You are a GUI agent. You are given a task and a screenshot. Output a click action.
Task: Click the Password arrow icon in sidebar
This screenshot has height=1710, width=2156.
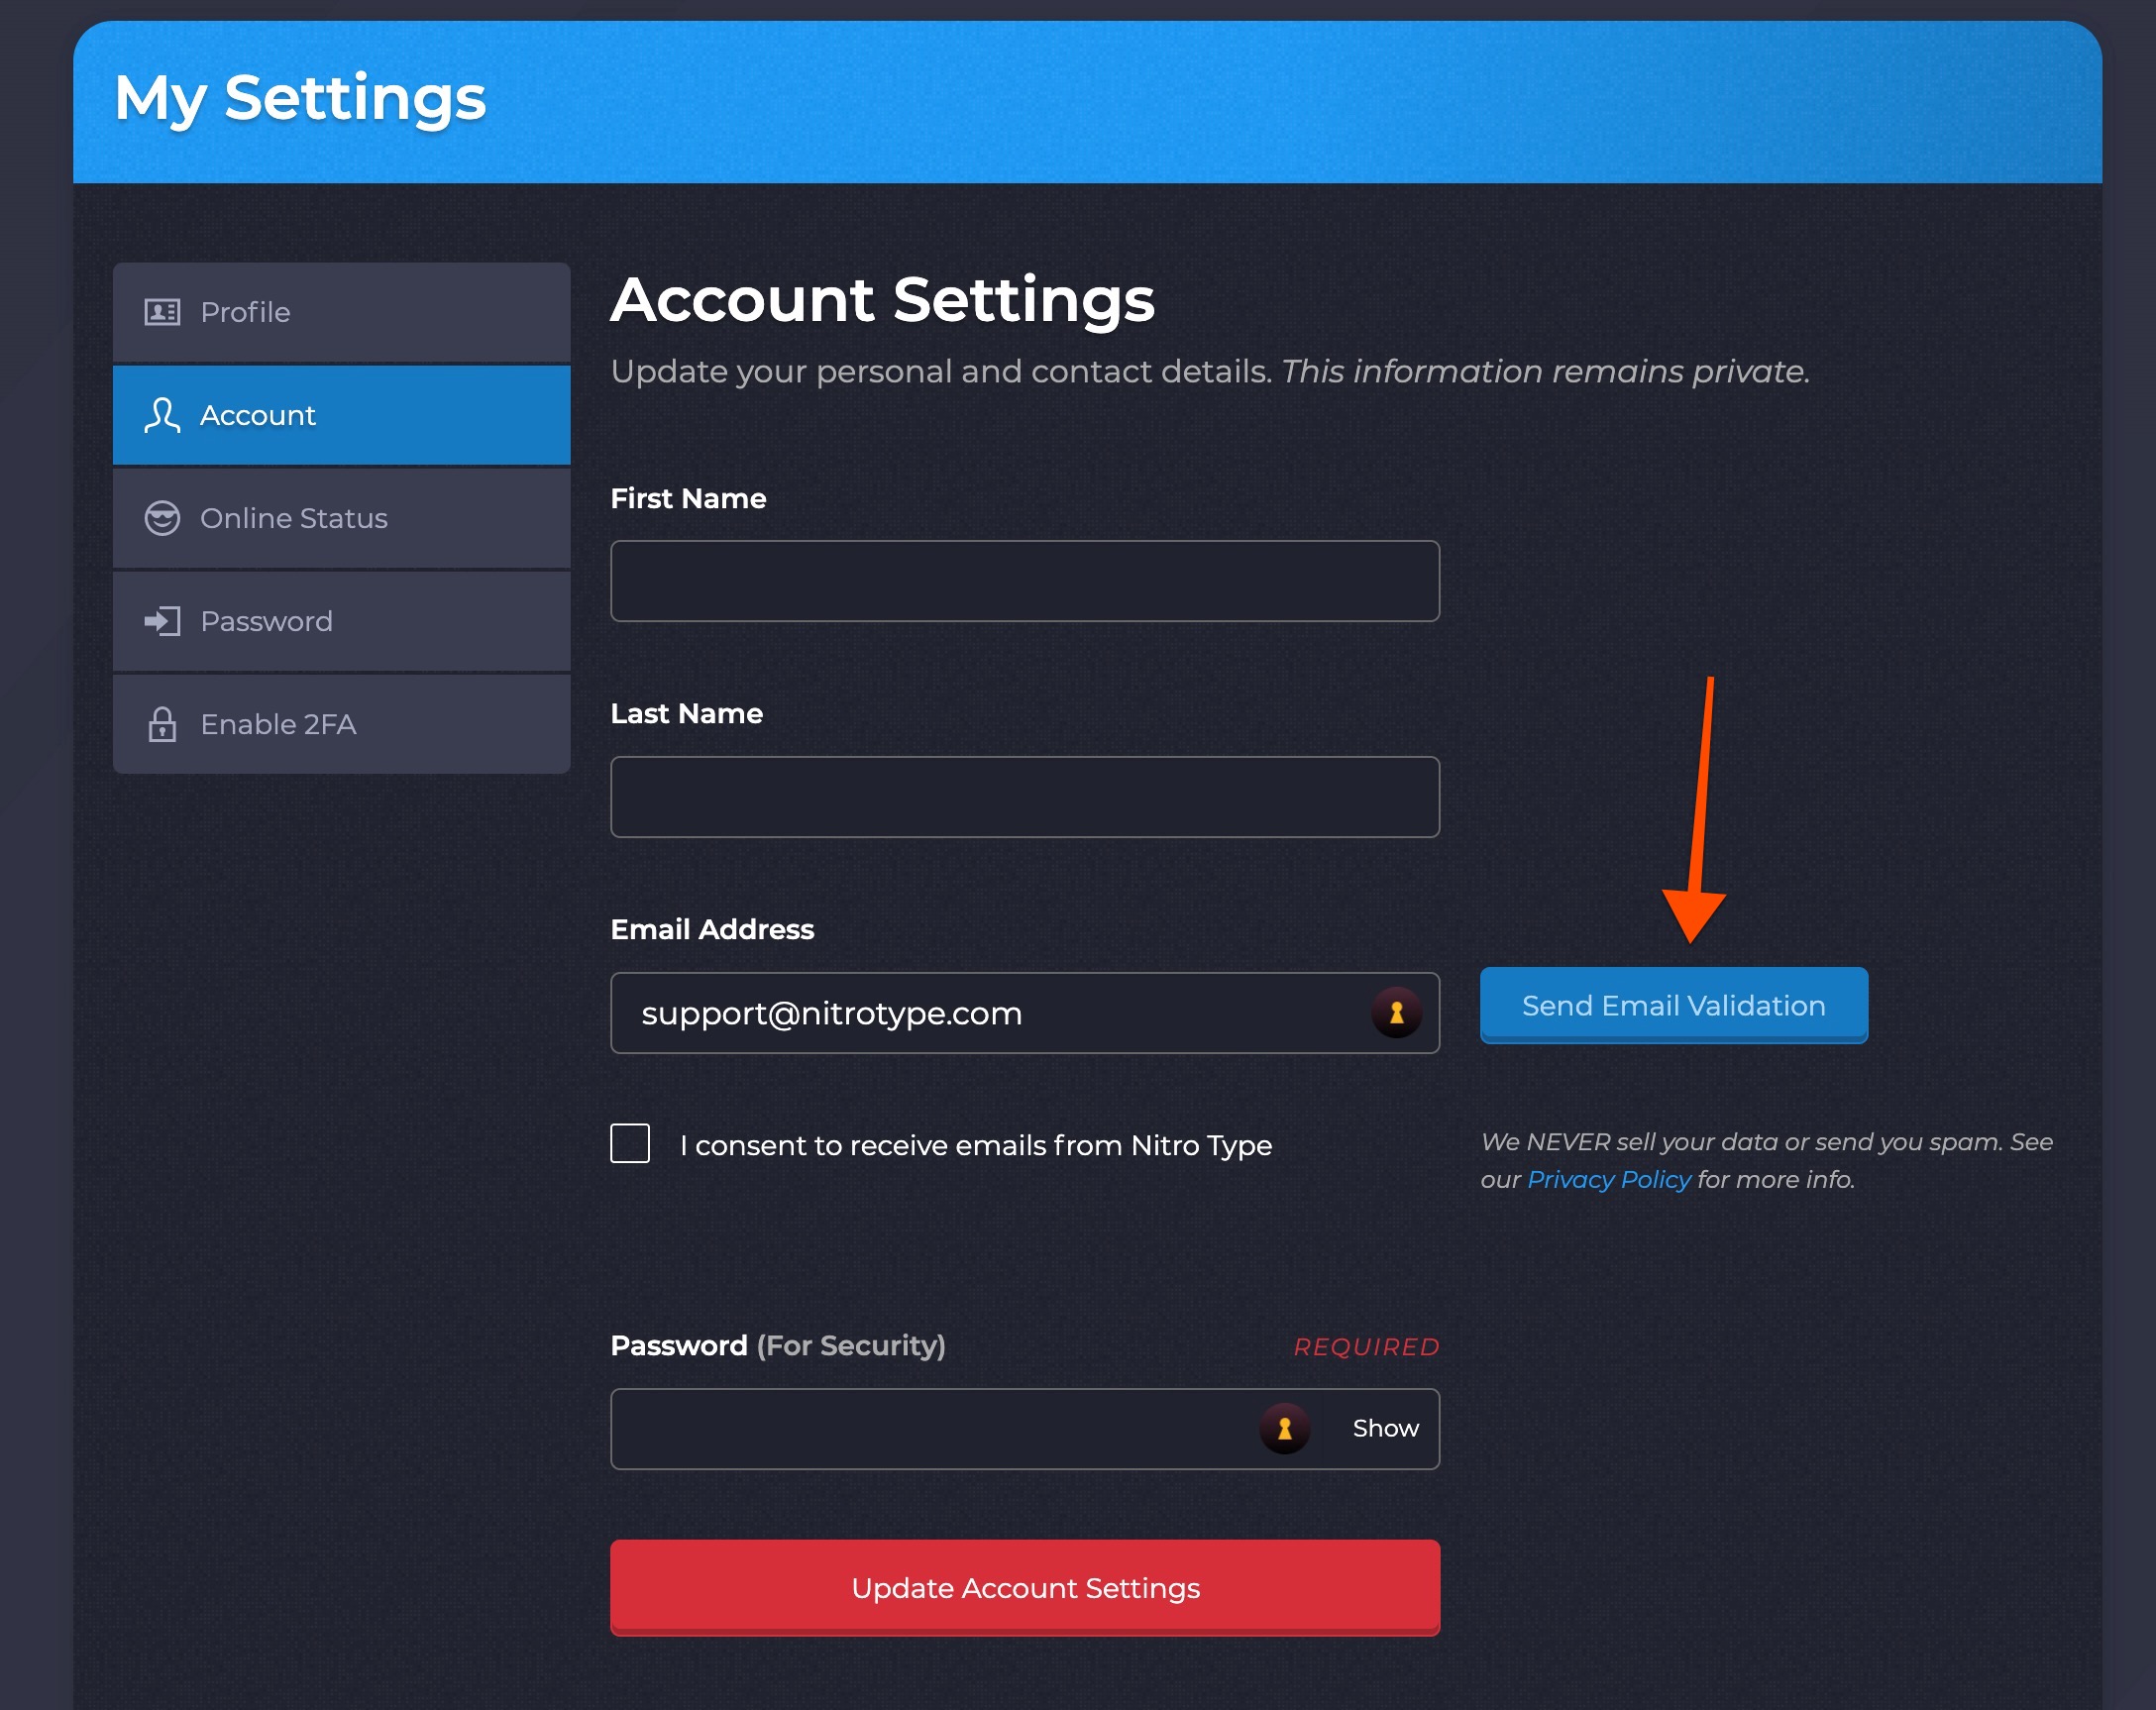click(163, 621)
